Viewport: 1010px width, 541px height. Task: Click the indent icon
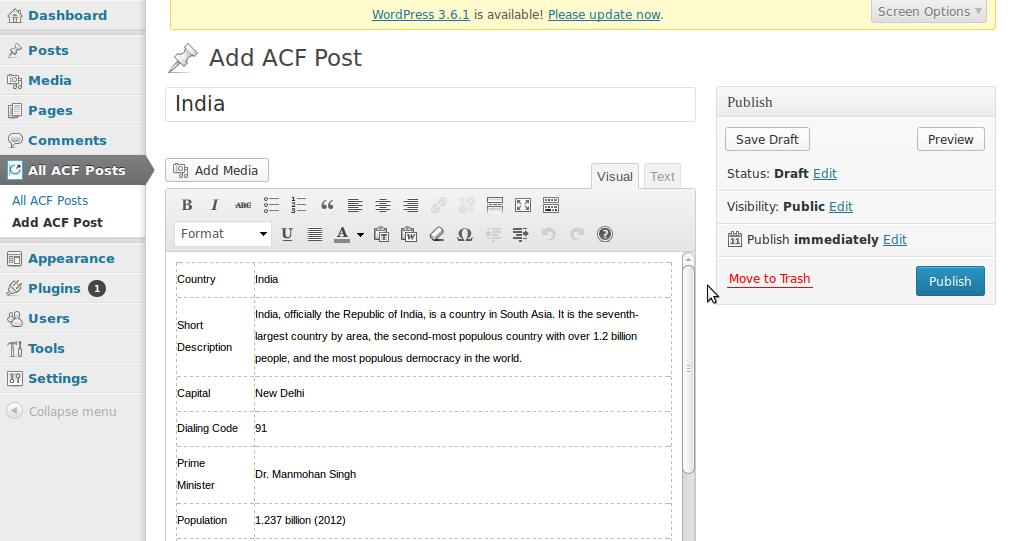tap(520, 234)
